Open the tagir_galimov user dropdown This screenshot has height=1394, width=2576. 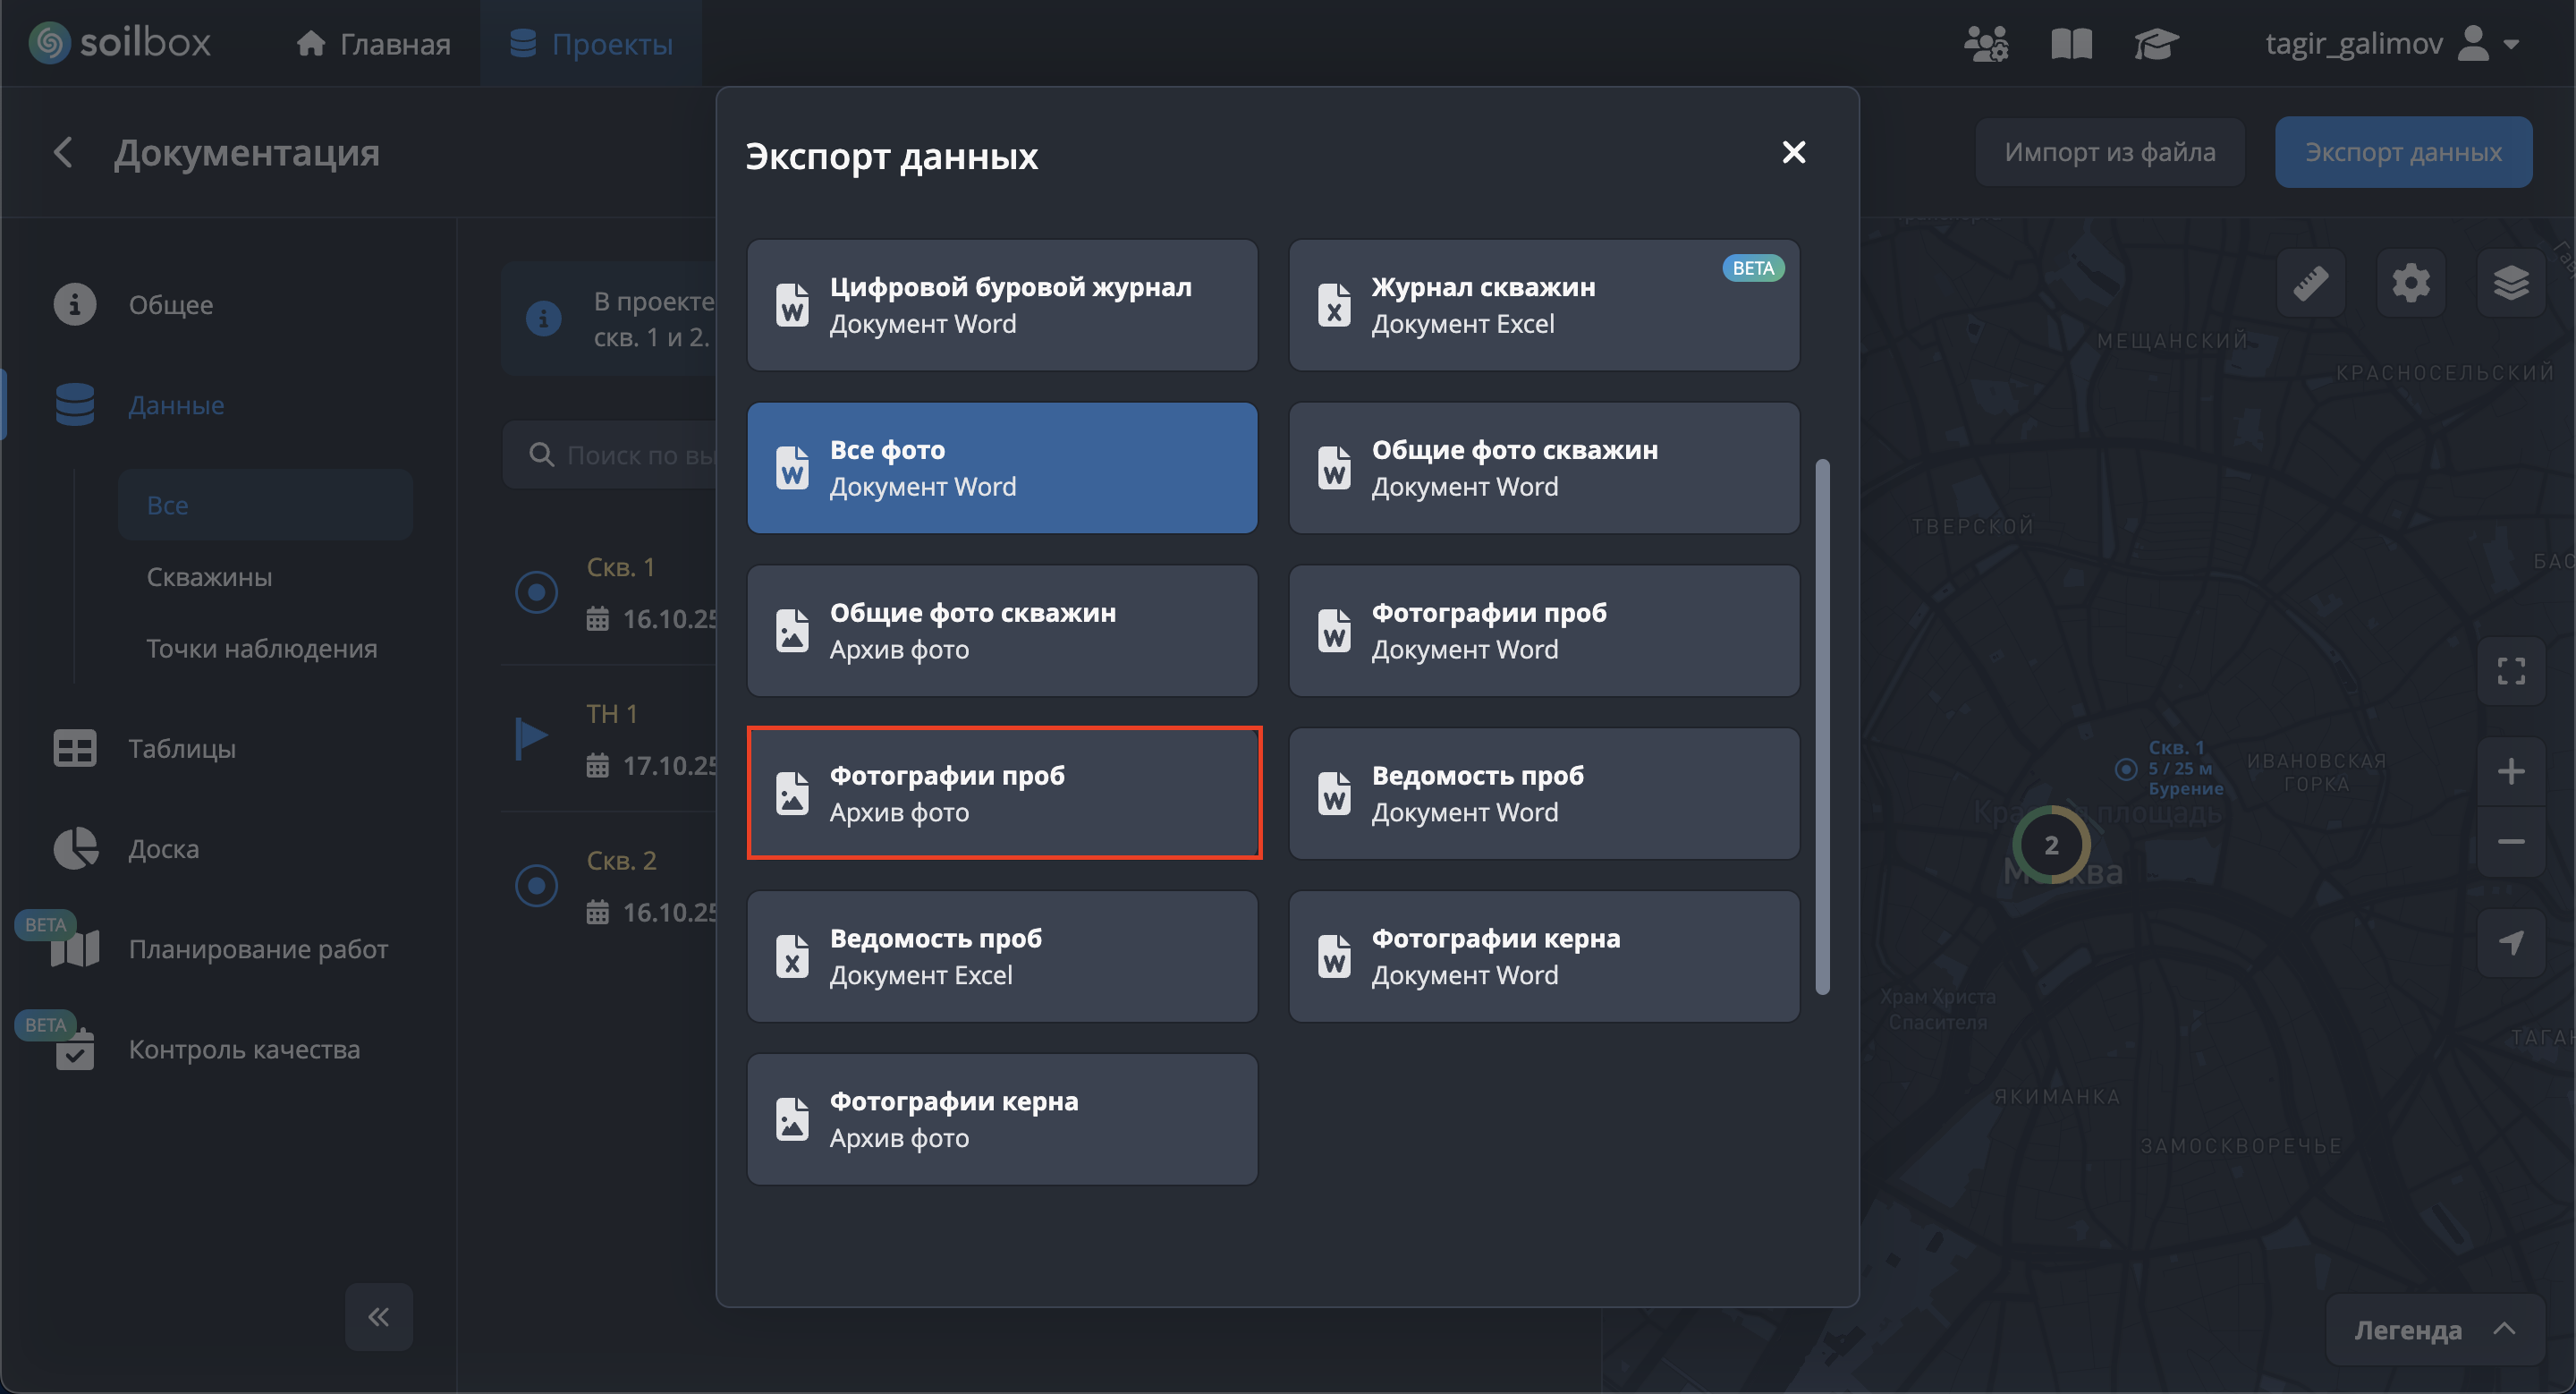pyautogui.click(x=2391, y=44)
